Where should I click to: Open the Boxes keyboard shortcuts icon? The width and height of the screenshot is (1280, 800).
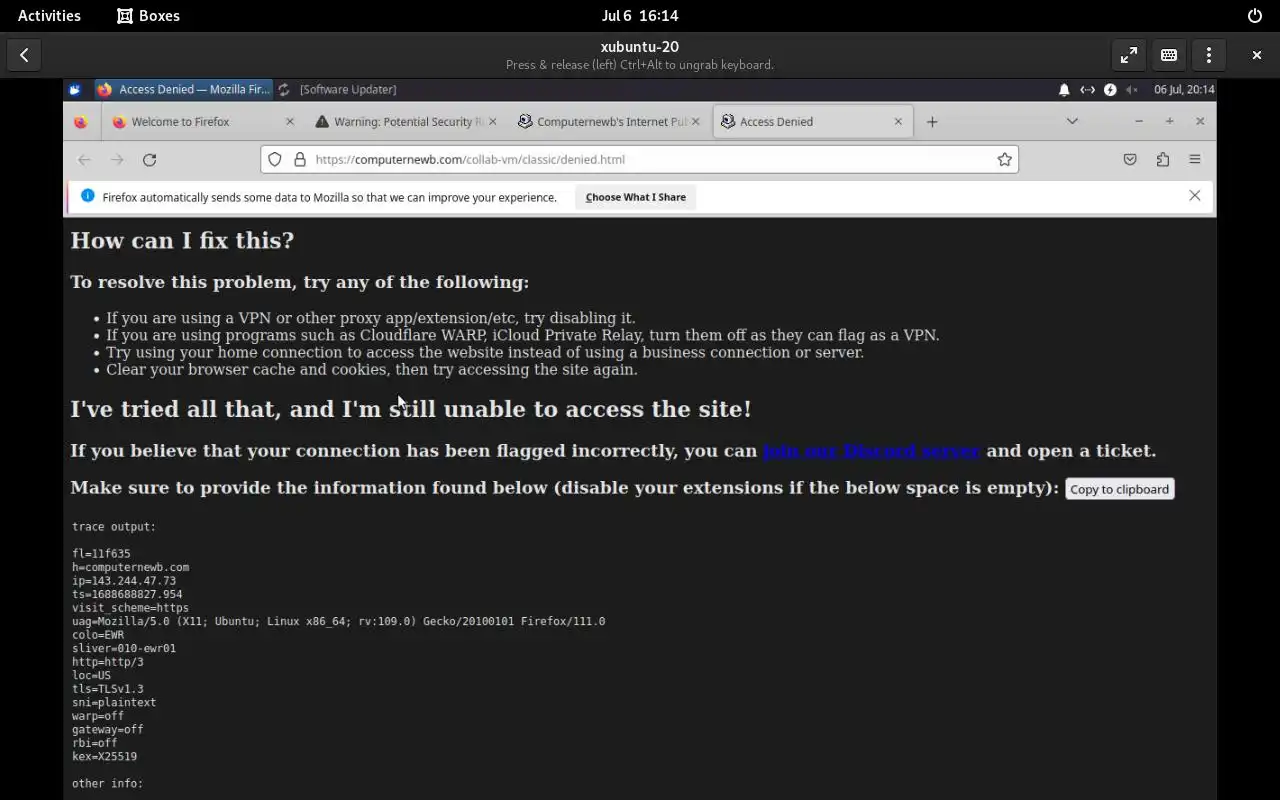point(1168,55)
